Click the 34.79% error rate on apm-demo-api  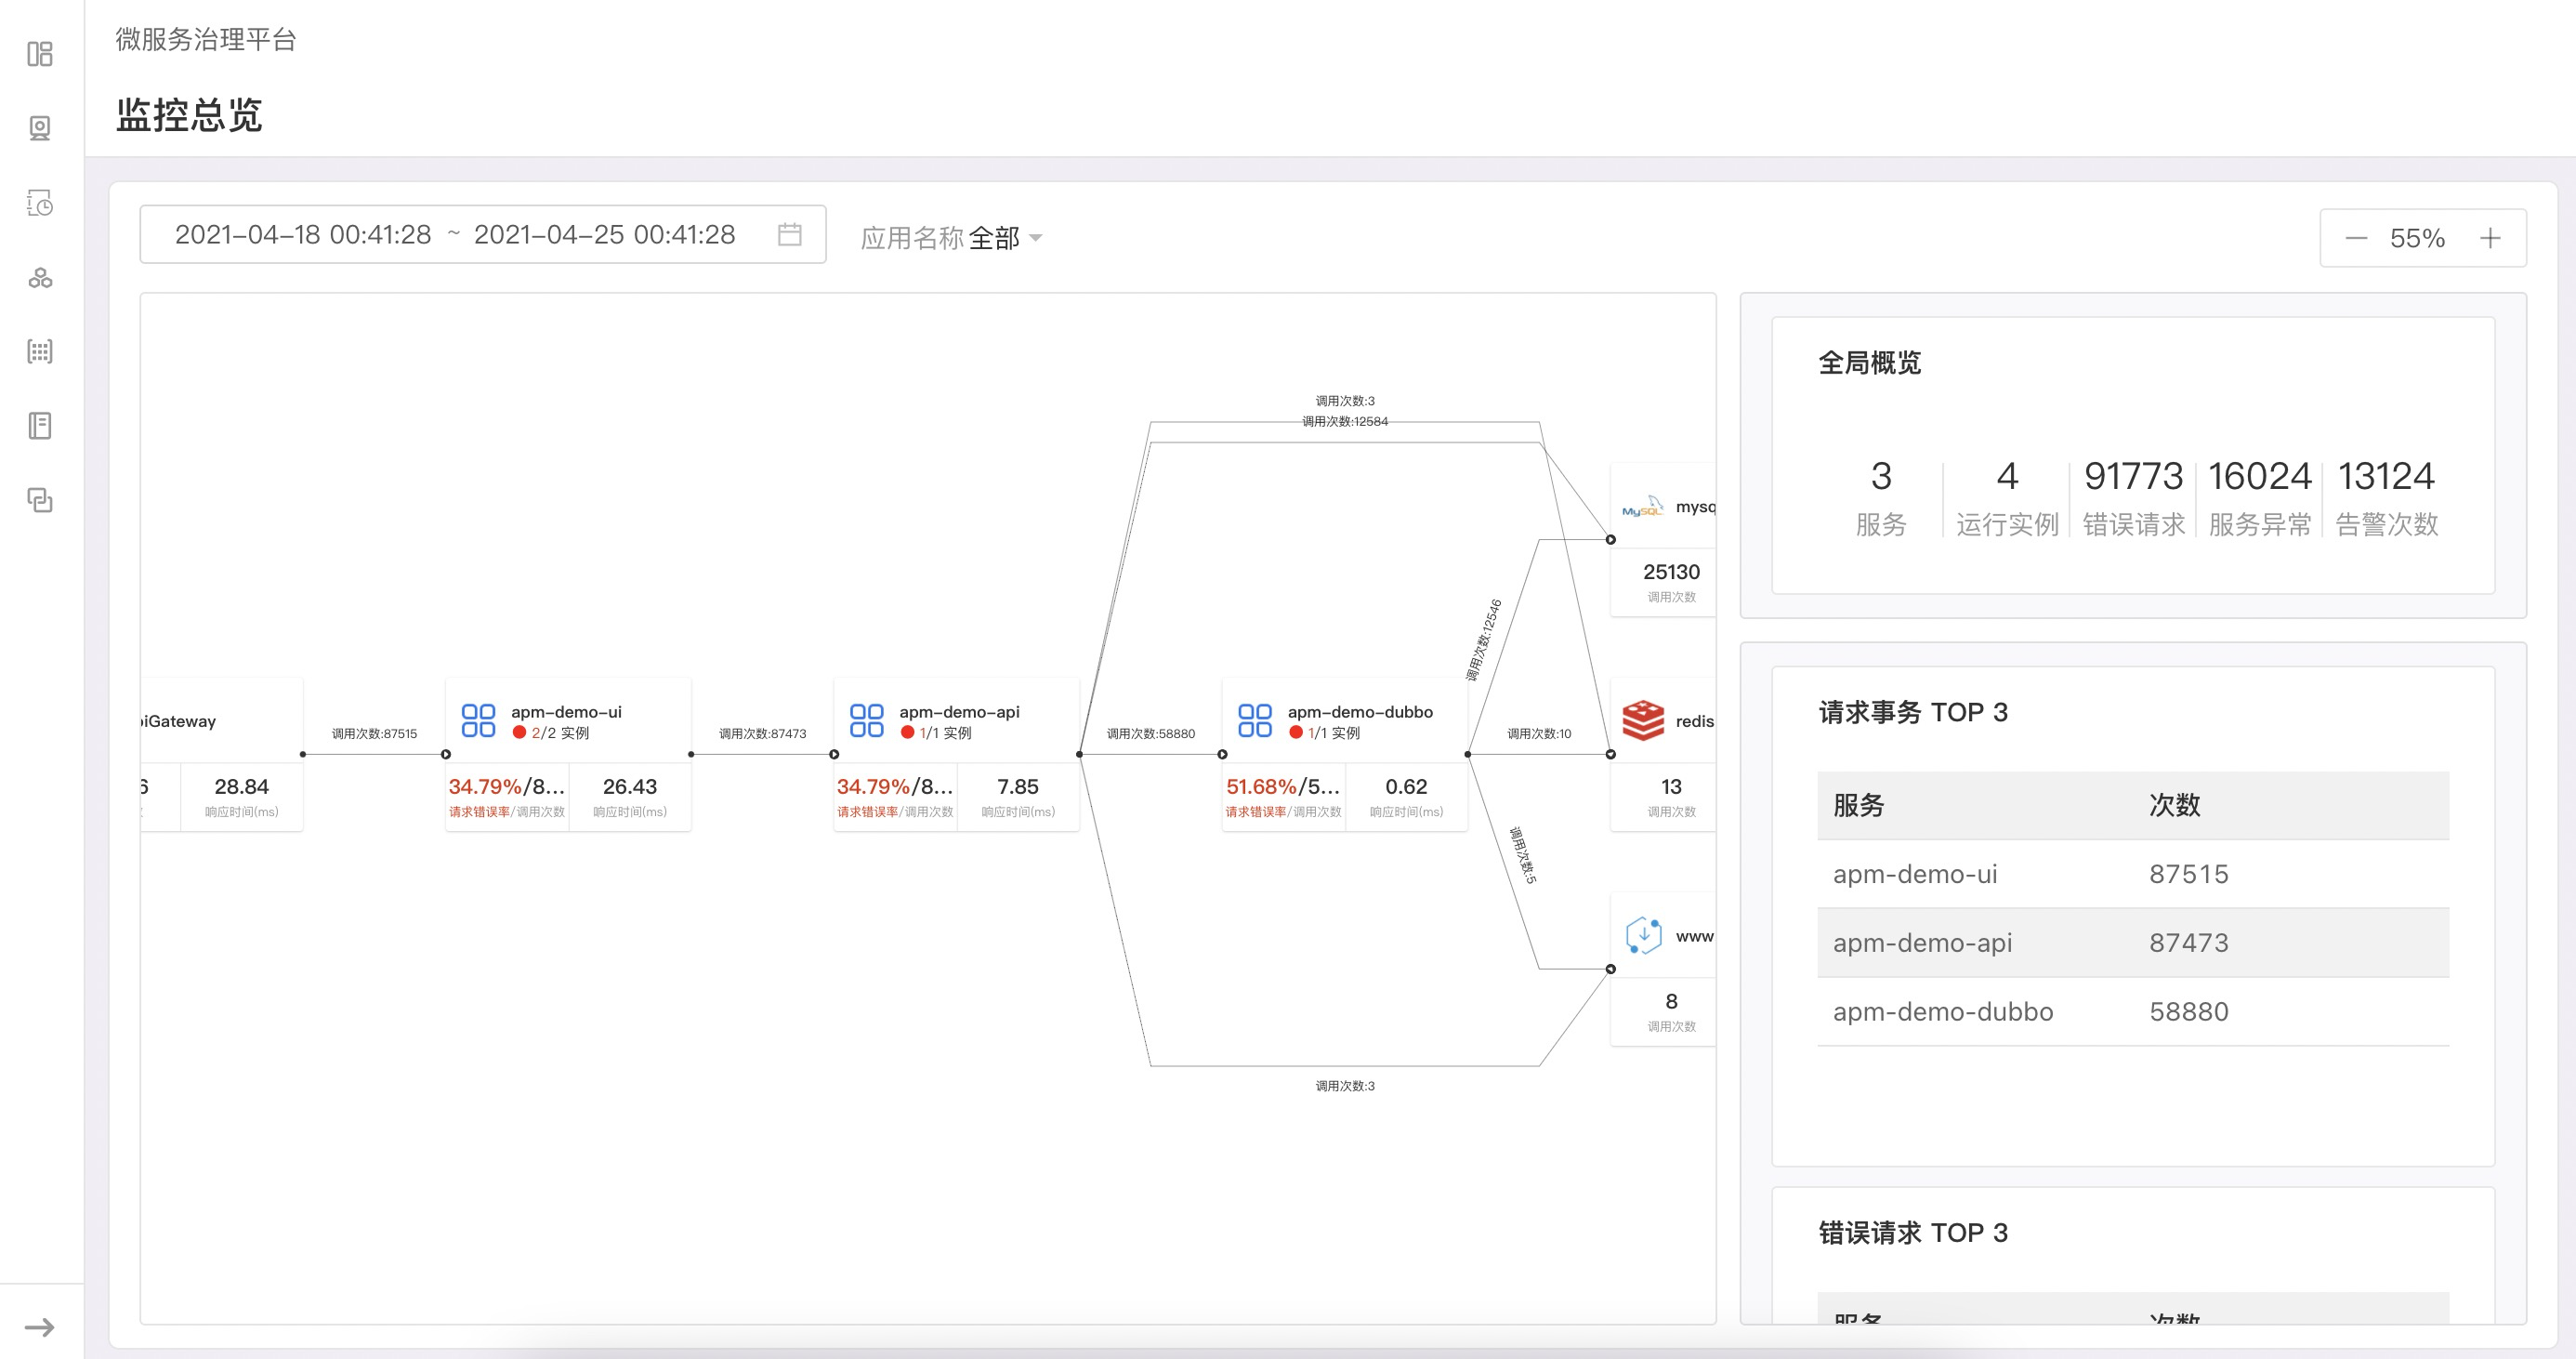click(x=873, y=786)
